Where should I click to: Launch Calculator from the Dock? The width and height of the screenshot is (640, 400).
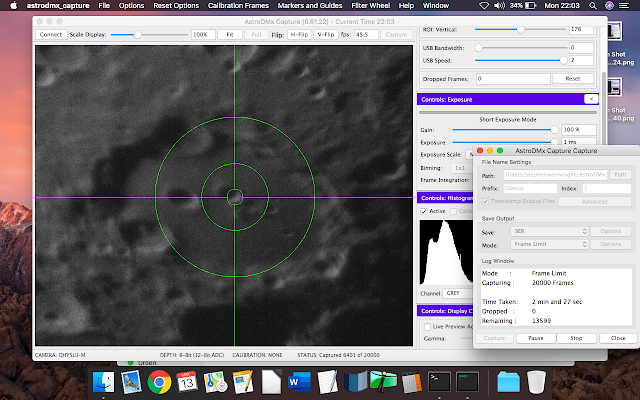click(411, 382)
